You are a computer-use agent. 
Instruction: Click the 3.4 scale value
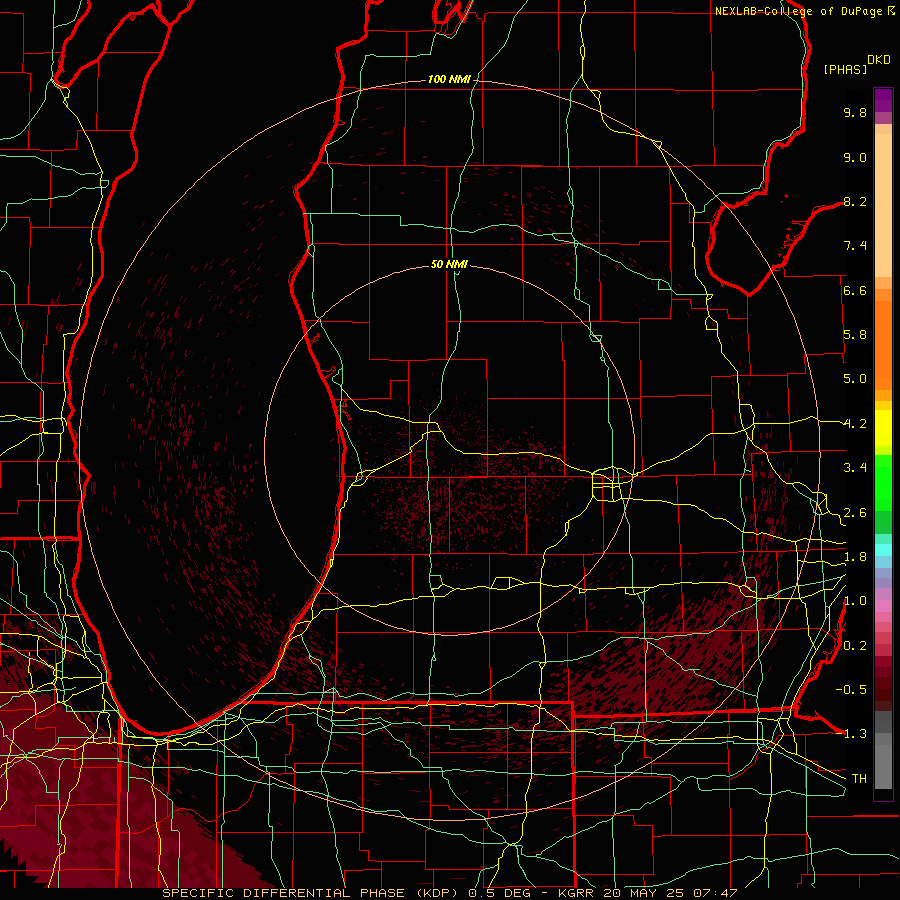click(855, 468)
